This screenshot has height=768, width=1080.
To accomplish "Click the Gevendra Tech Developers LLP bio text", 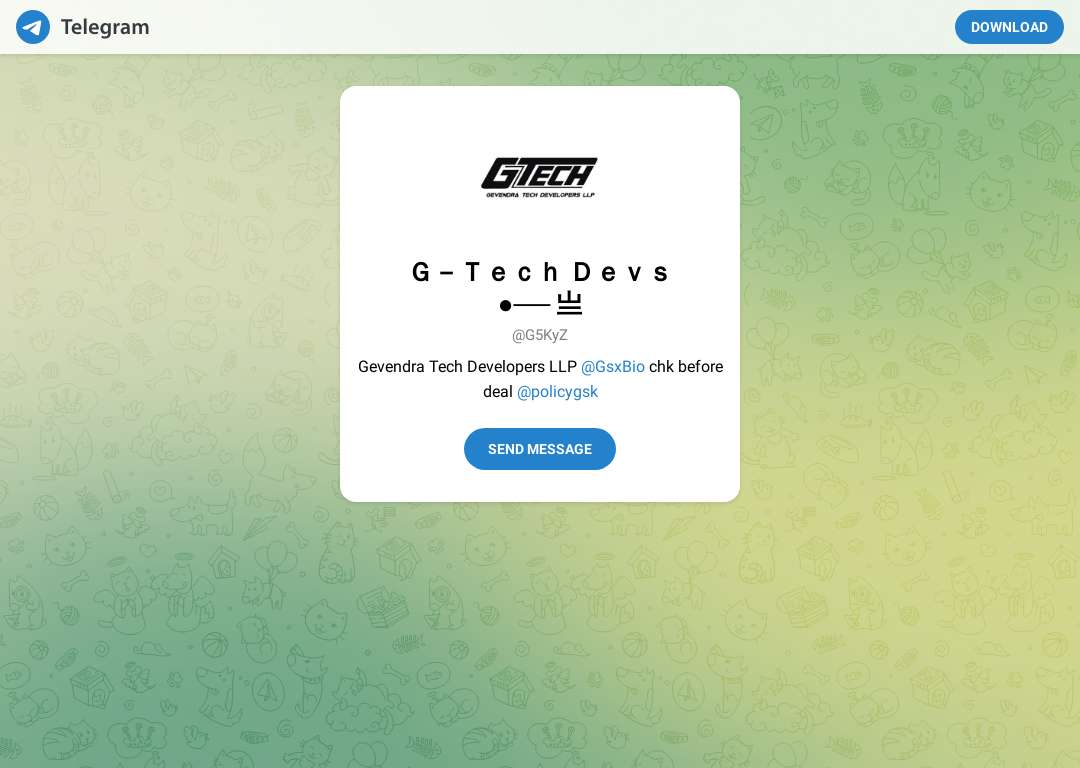I will pyautogui.click(x=467, y=366).
